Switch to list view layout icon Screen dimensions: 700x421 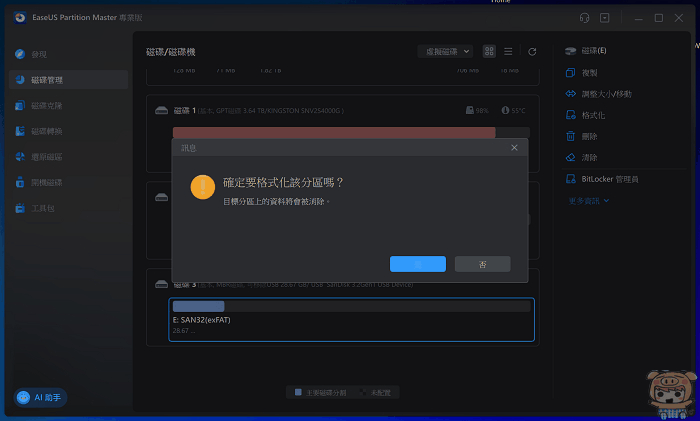[508, 51]
